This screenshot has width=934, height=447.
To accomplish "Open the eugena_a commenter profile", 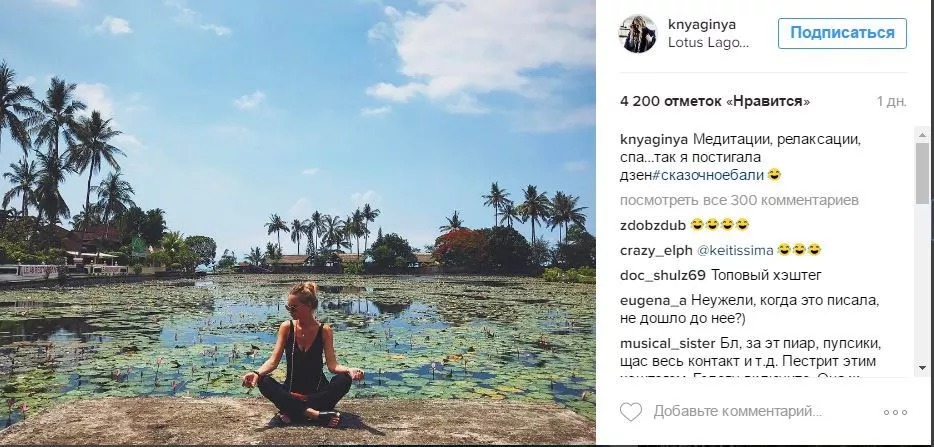I will (652, 299).
